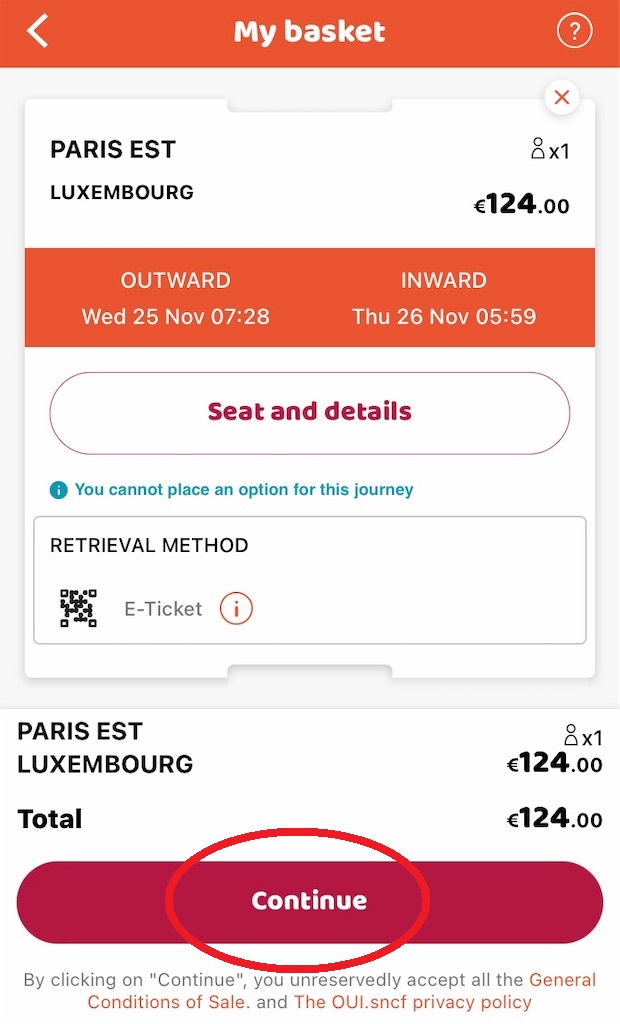Go back using the header arrow

tap(38, 31)
